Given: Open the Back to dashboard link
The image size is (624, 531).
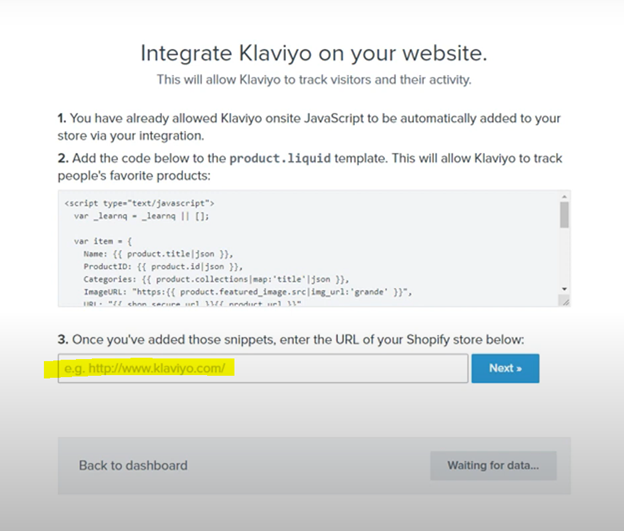Looking at the screenshot, I should [x=133, y=465].
